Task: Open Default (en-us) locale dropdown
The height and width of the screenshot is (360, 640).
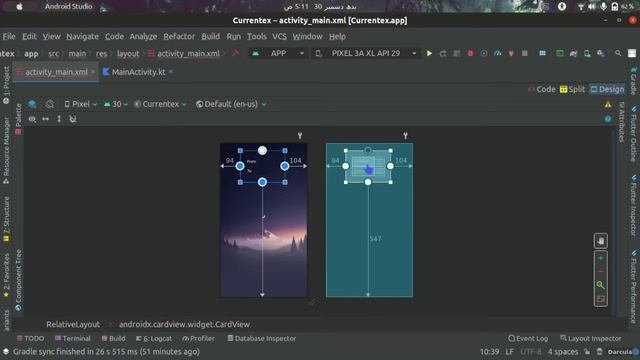Action: [231, 104]
